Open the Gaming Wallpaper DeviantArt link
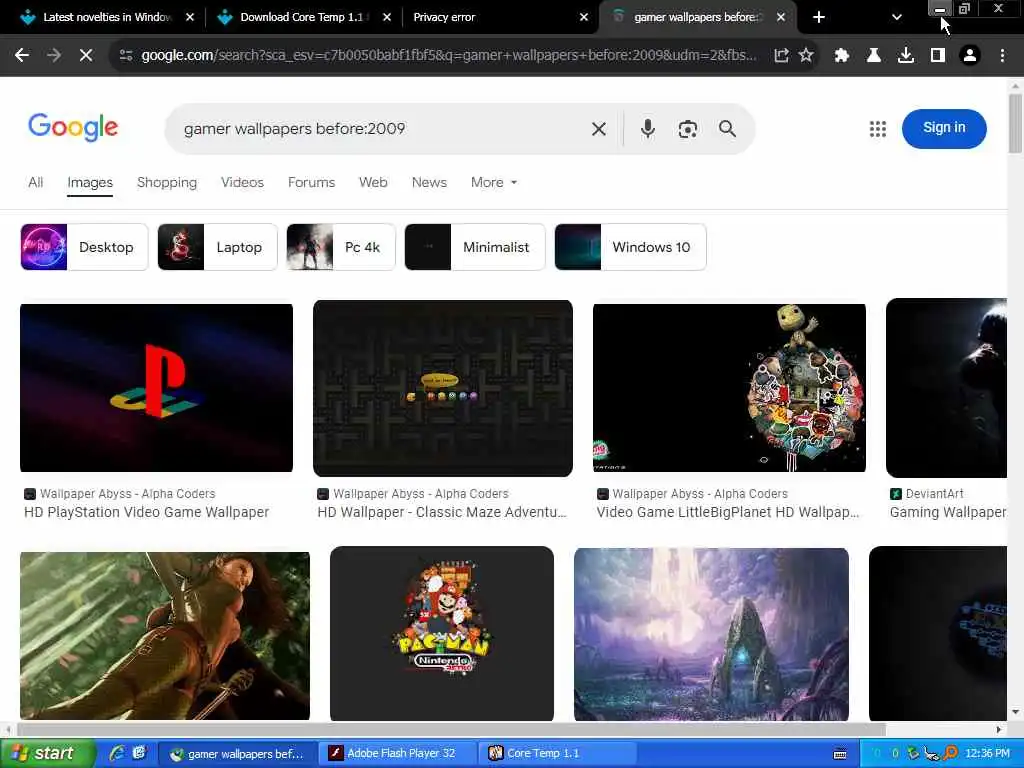This screenshot has width=1024, height=768. pos(948,512)
